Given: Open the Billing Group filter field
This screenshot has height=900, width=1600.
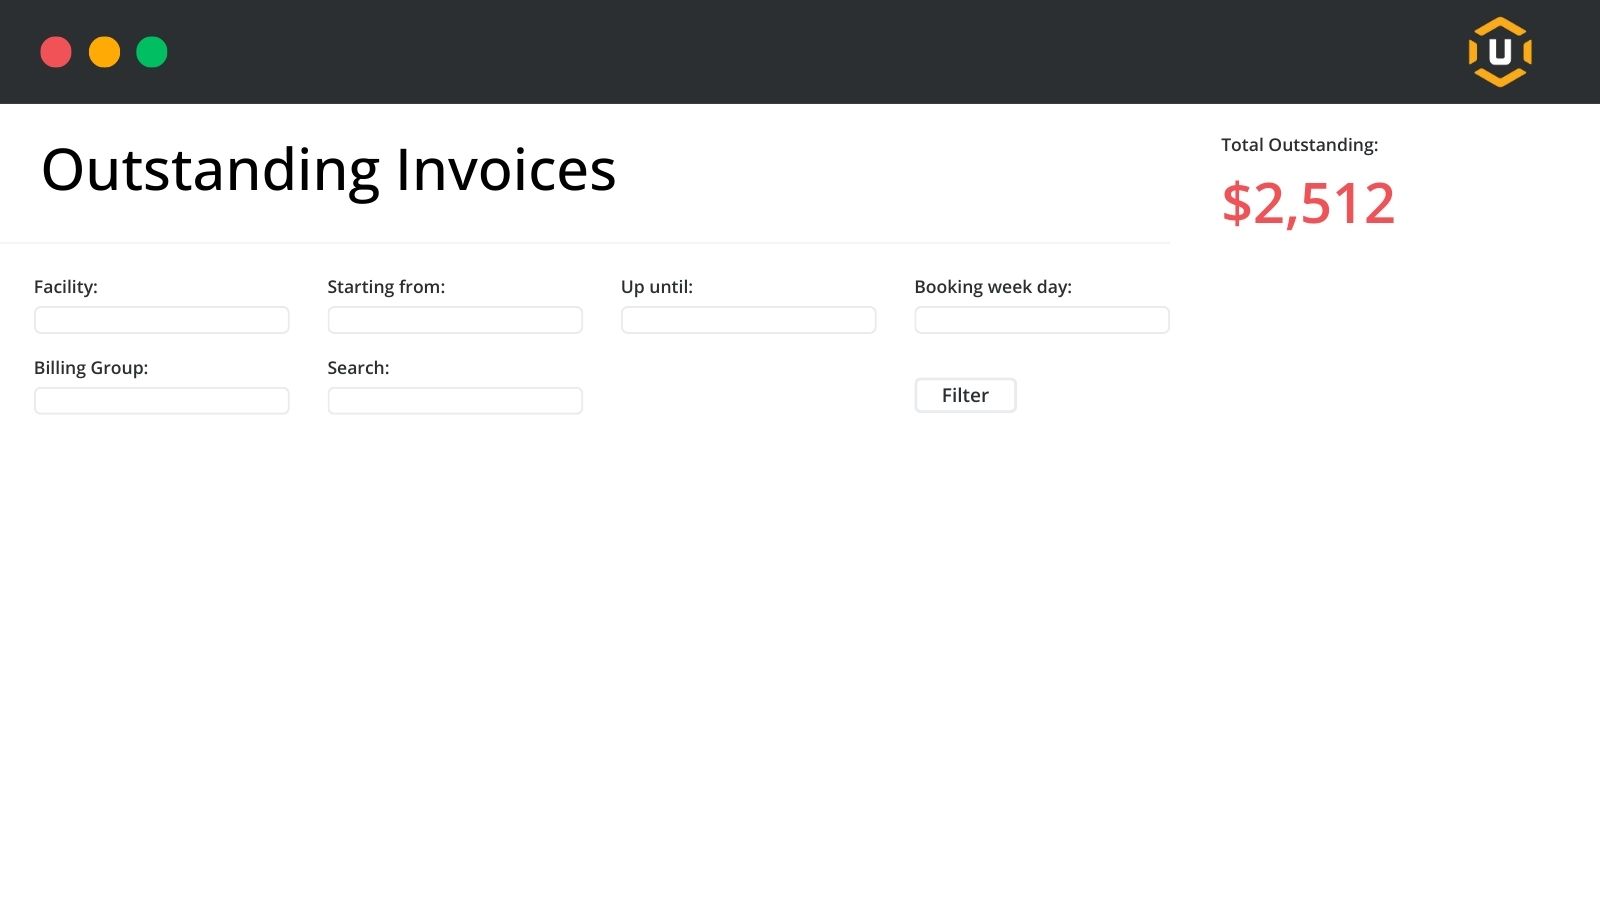Looking at the screenshot, I should (161, 401).
